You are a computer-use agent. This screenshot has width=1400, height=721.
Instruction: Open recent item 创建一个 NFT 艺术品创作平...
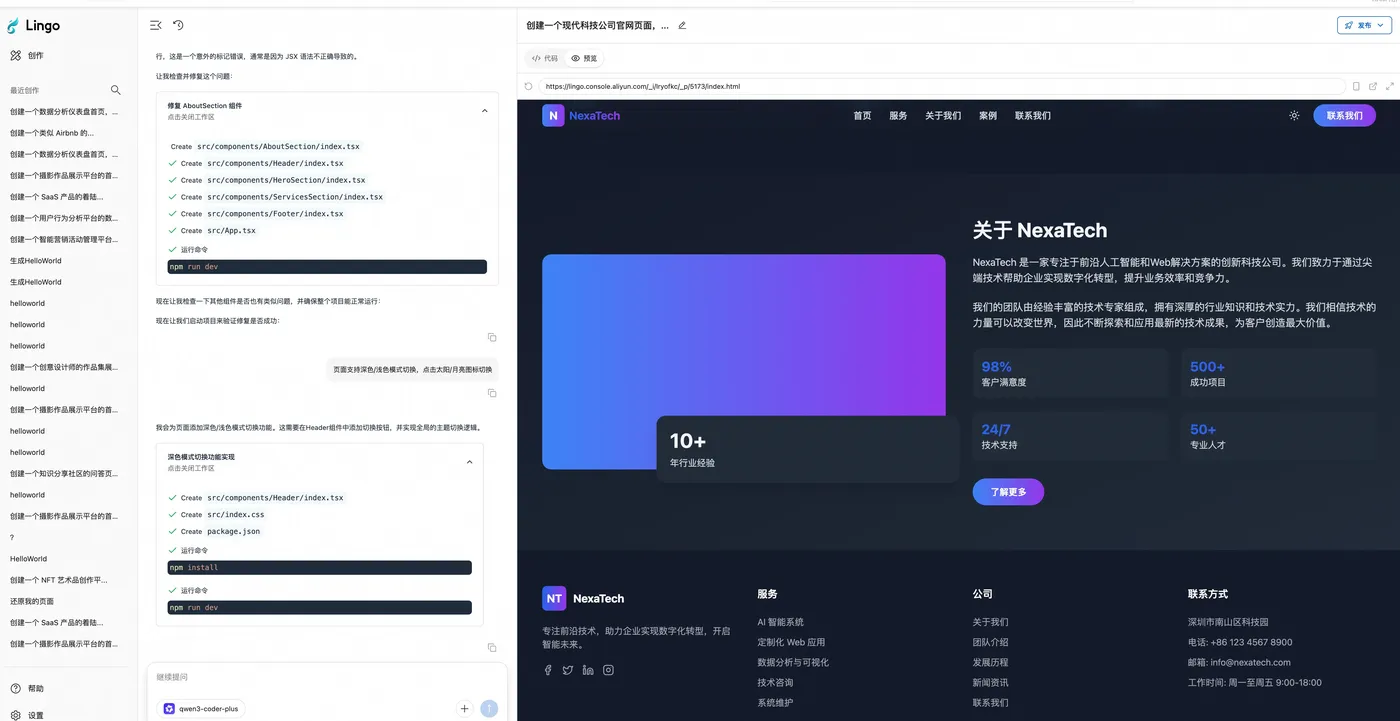[58, 580]
